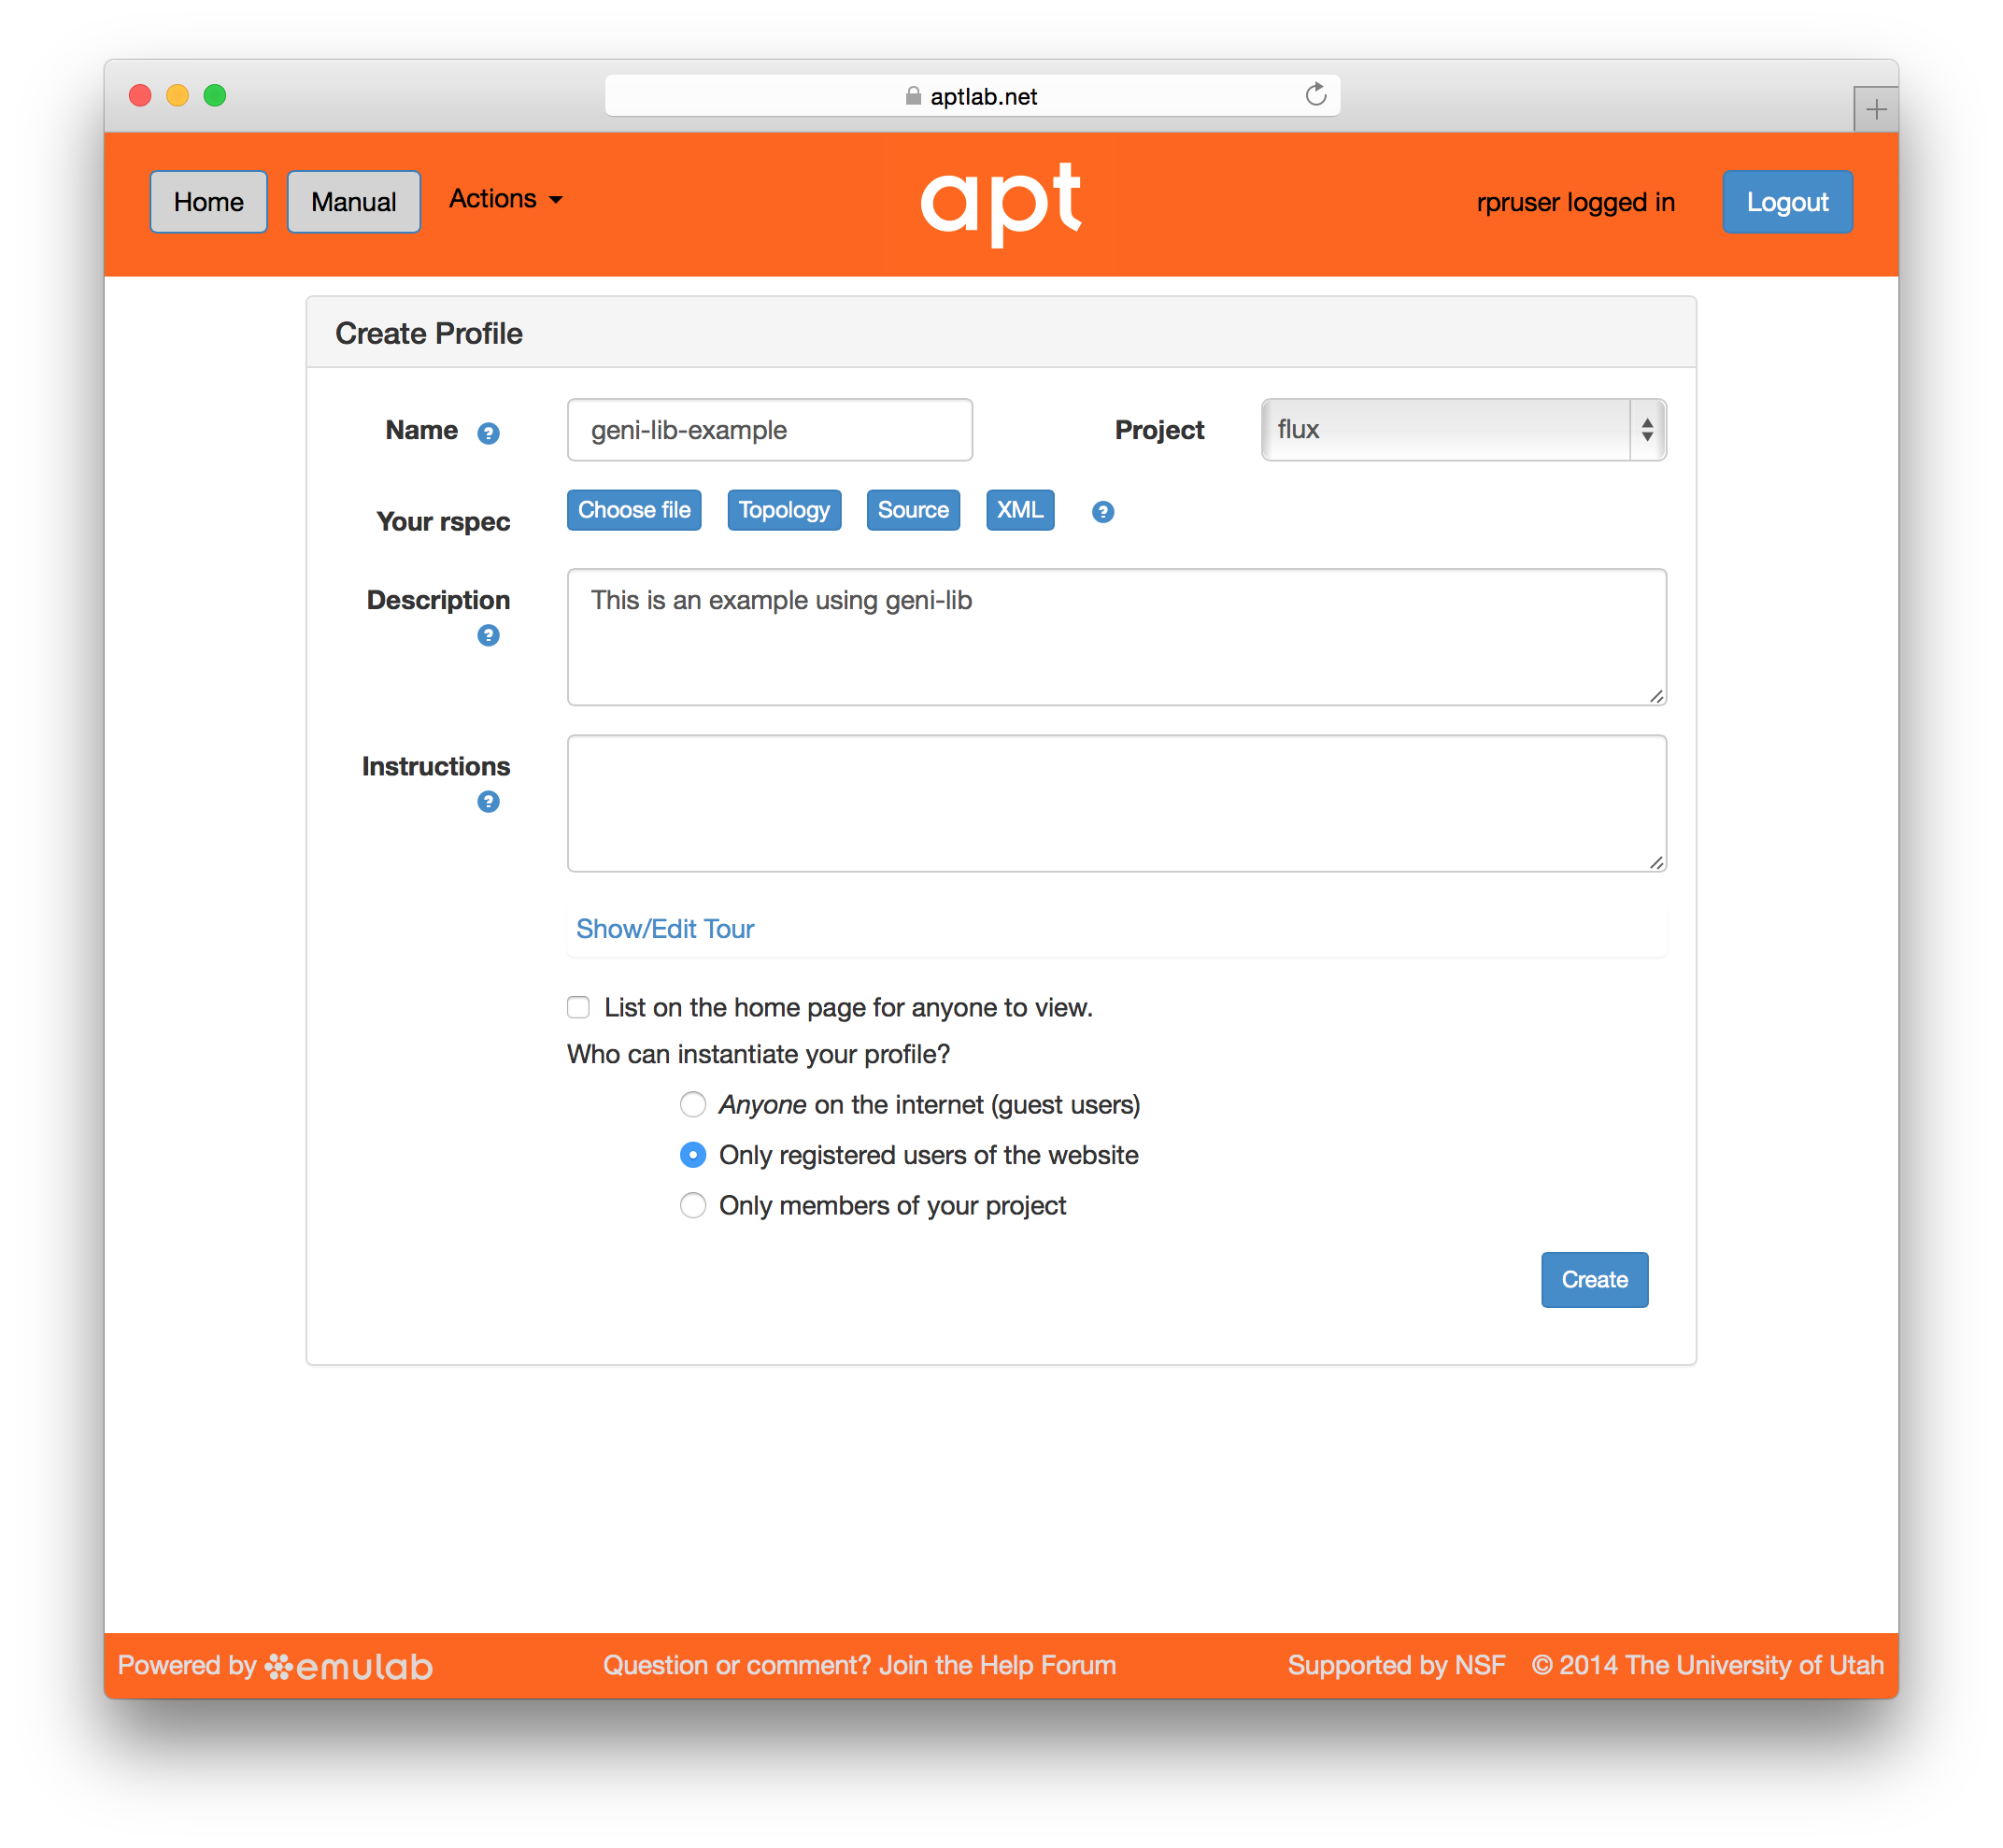Click the Choose file icon button

point(637,511)
